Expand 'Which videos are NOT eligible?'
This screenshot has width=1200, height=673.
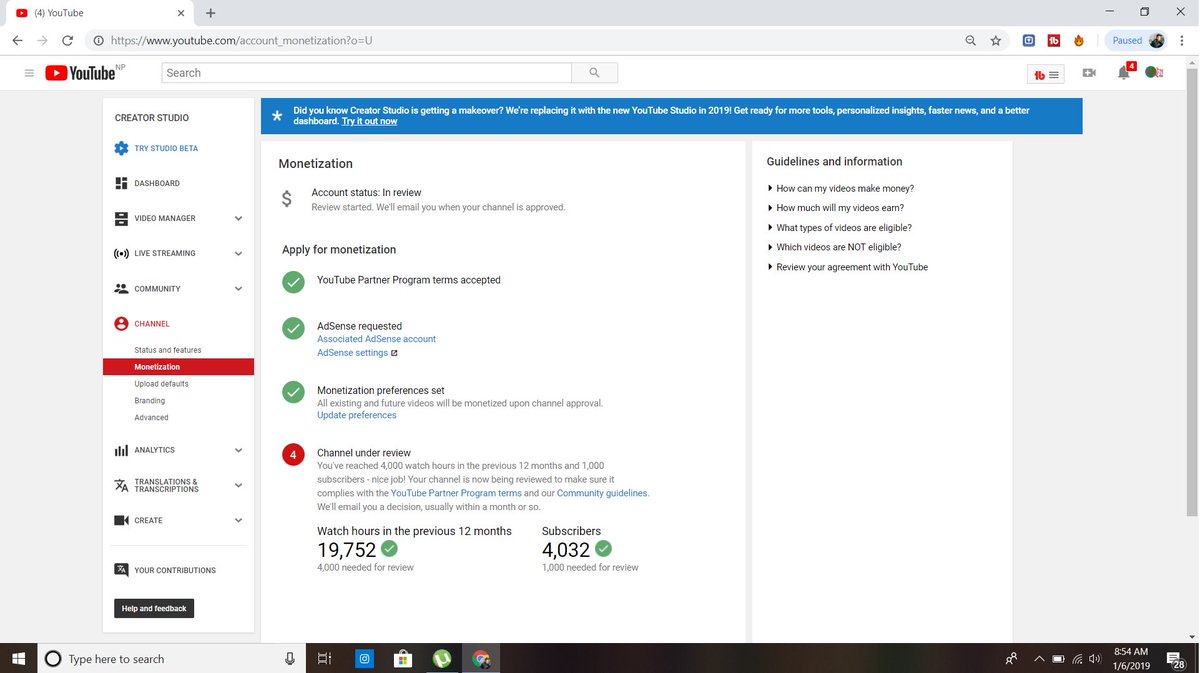click(834, 247)
